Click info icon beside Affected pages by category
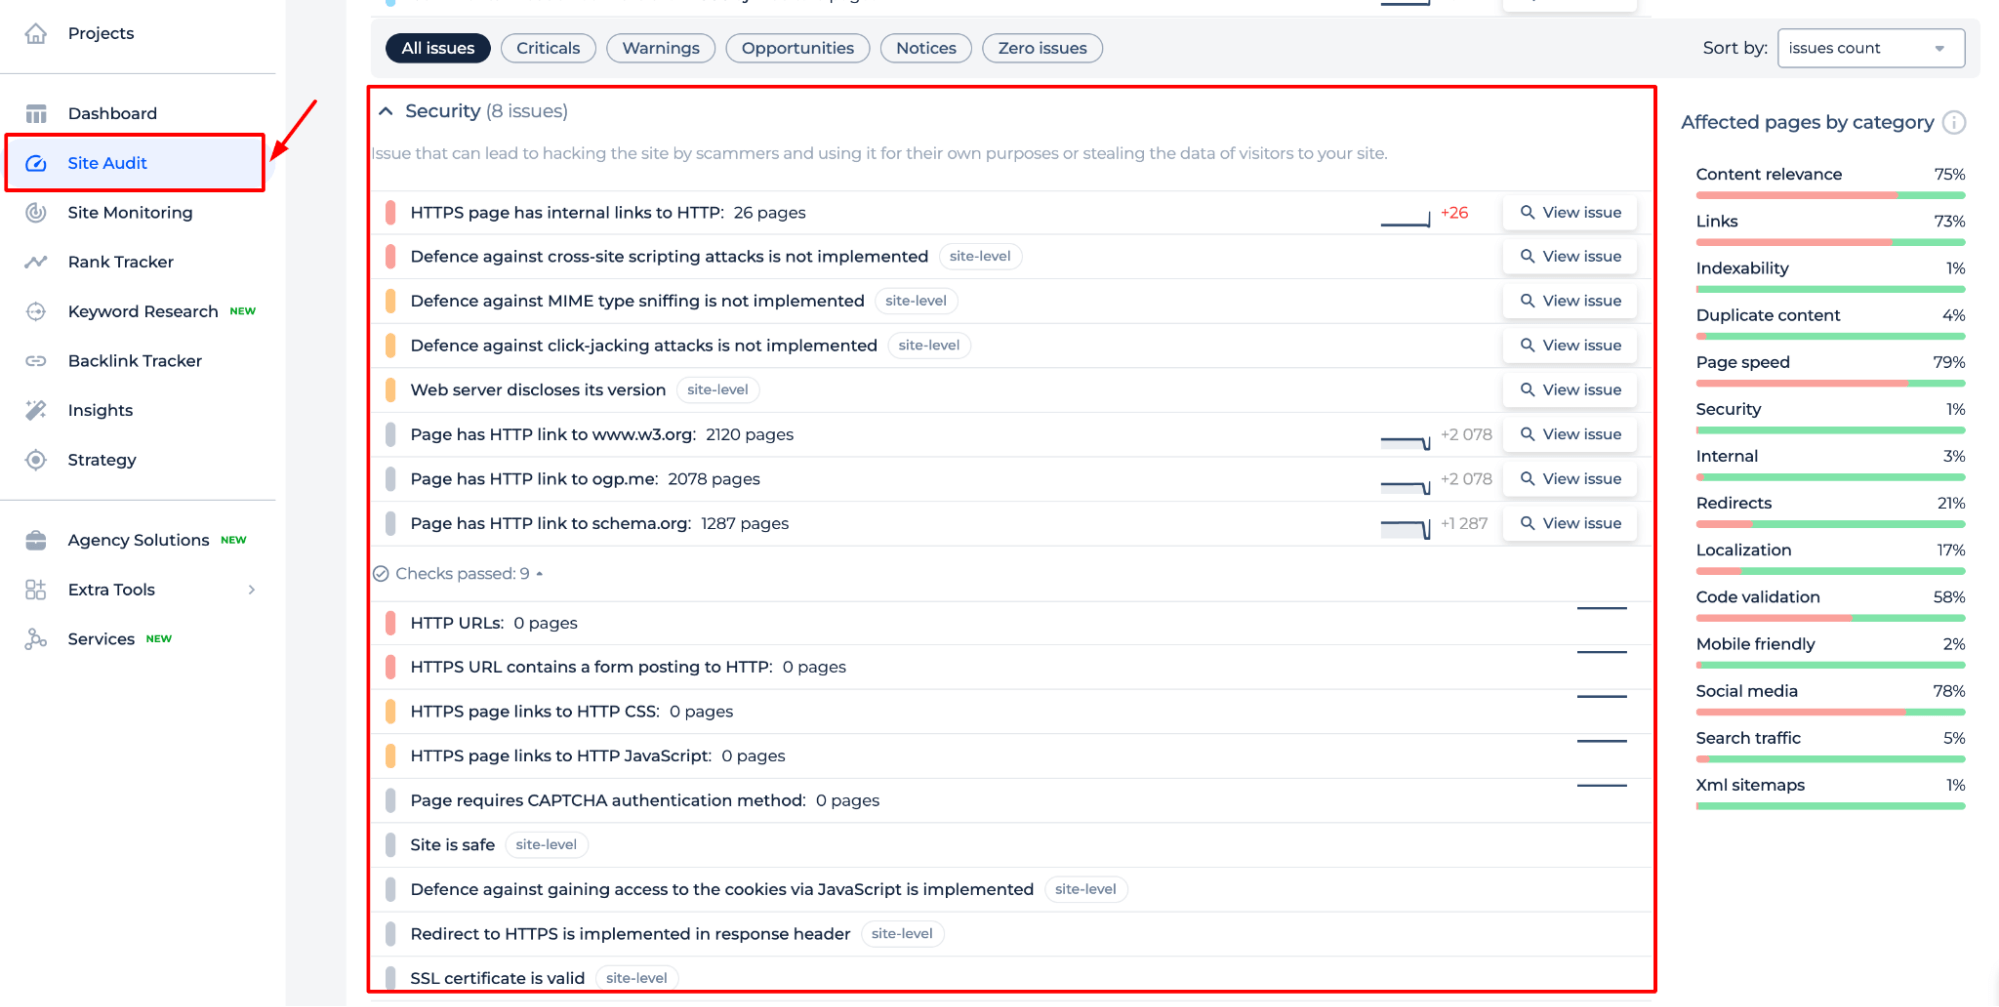 [1953, 122]
